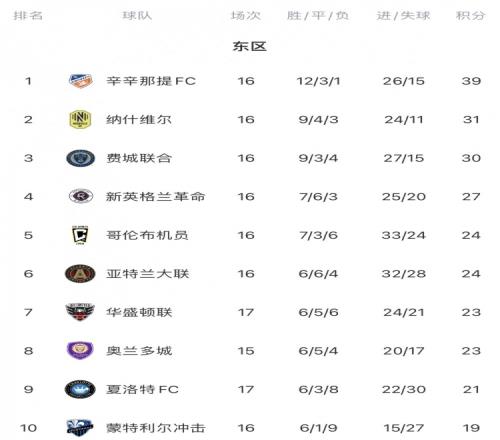500x440 pixels.
Task: Select the 费城联合 team name
Action: (139, 158)
